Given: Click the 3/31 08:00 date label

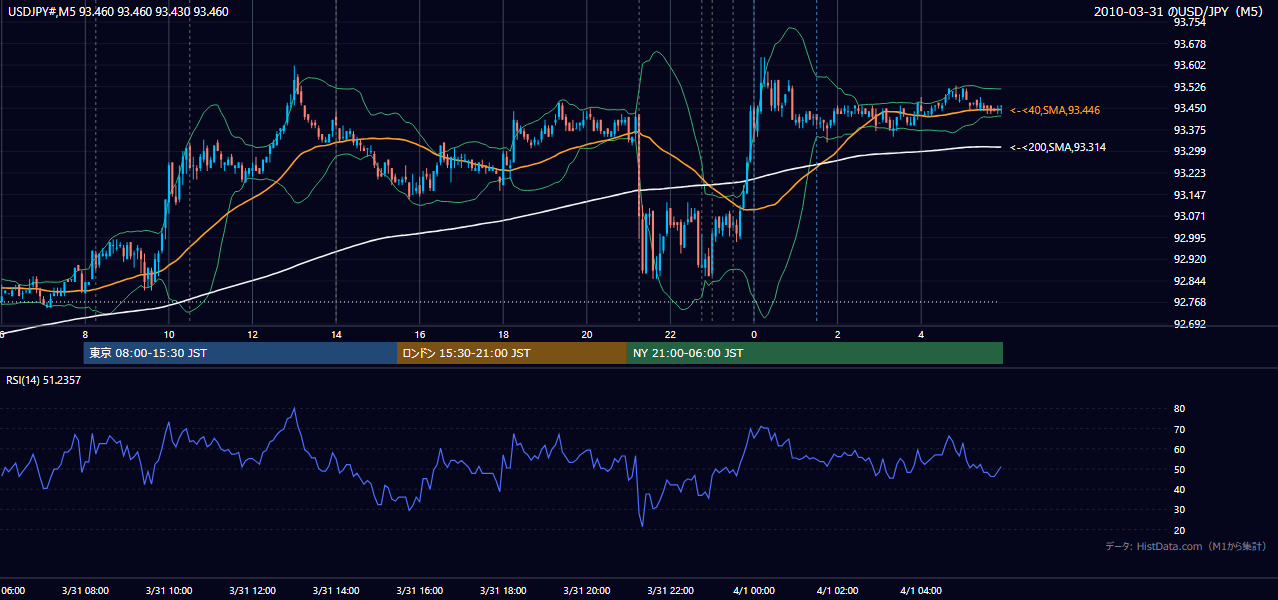Looking at the screenshot, I should pos(85,591).
